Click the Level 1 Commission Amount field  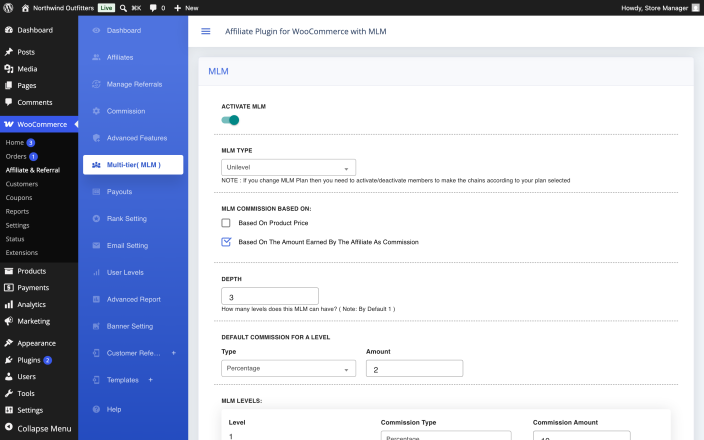(582, 436)
